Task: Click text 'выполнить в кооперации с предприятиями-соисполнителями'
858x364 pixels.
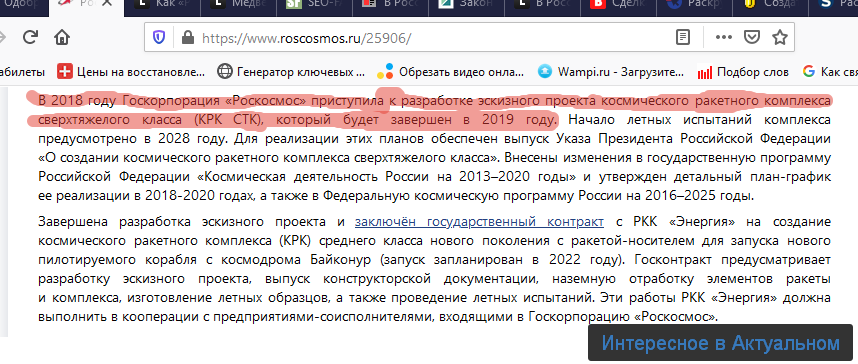Action: click(237, 316)
